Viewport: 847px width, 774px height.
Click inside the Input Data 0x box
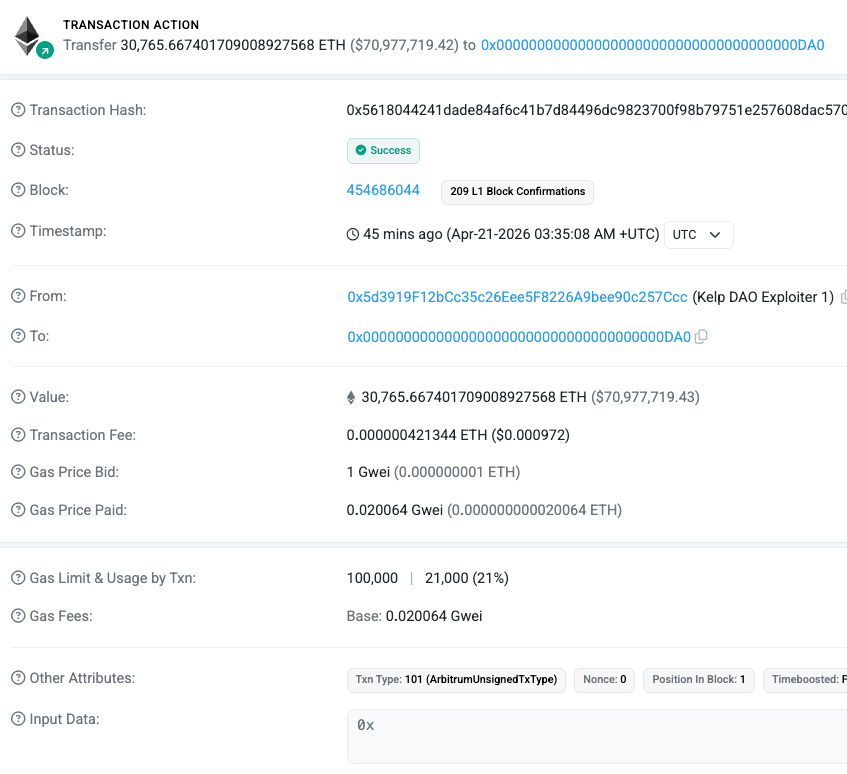coord(597,736)
